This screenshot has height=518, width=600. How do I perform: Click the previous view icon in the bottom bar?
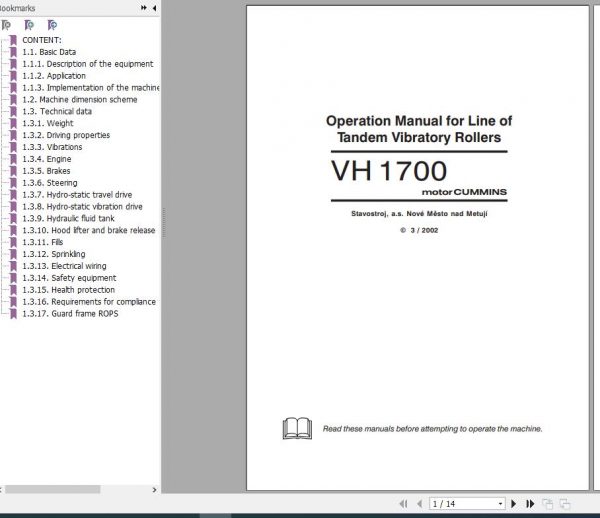[548, 504]
